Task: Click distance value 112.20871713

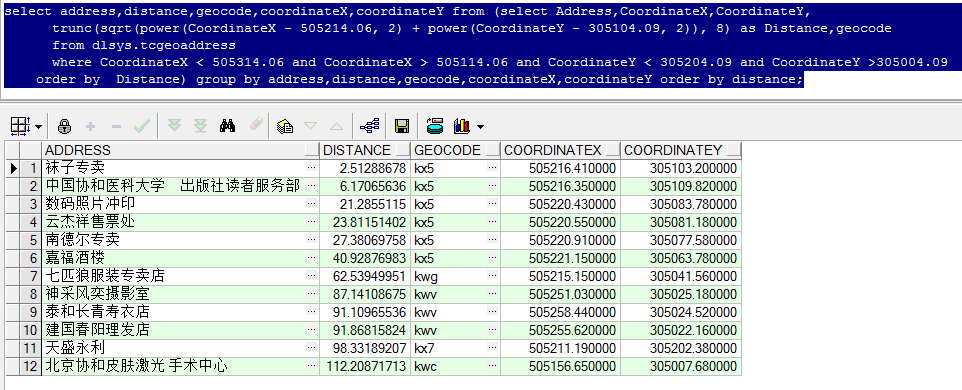Action: point(366,366)
